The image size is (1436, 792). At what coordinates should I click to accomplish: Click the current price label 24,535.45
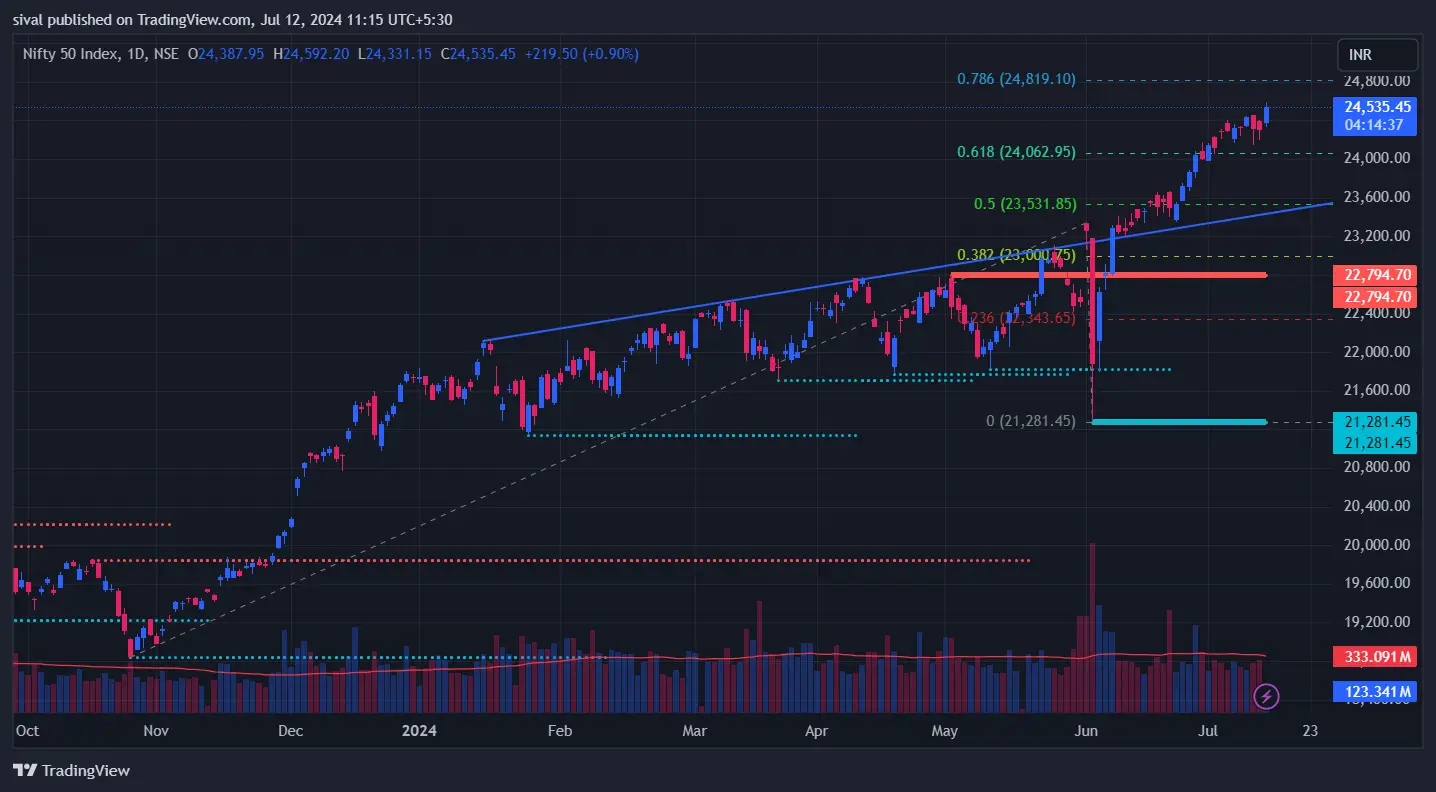pos(1376,107)
